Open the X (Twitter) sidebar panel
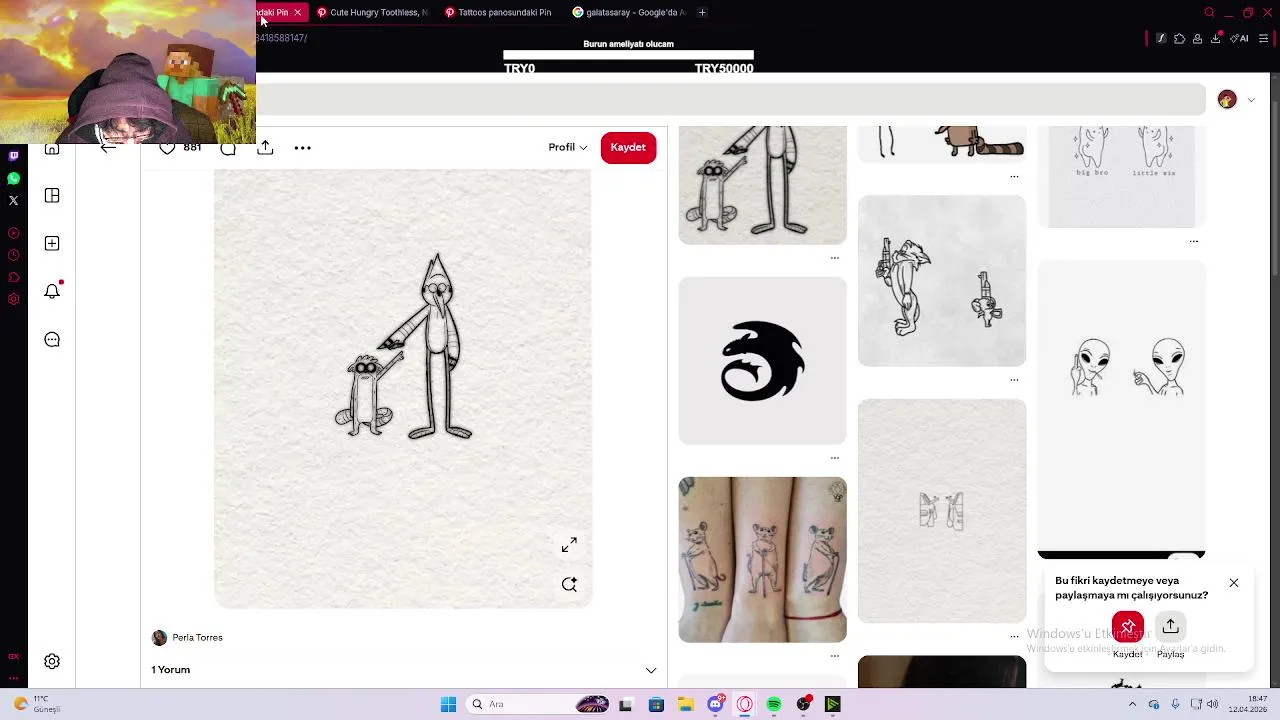Screen dimensions: 1280x720 [x=13, y=200]
